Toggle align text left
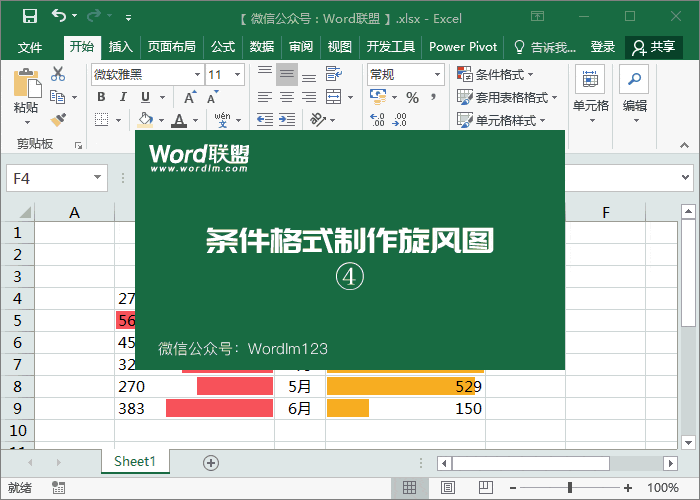 265,97
